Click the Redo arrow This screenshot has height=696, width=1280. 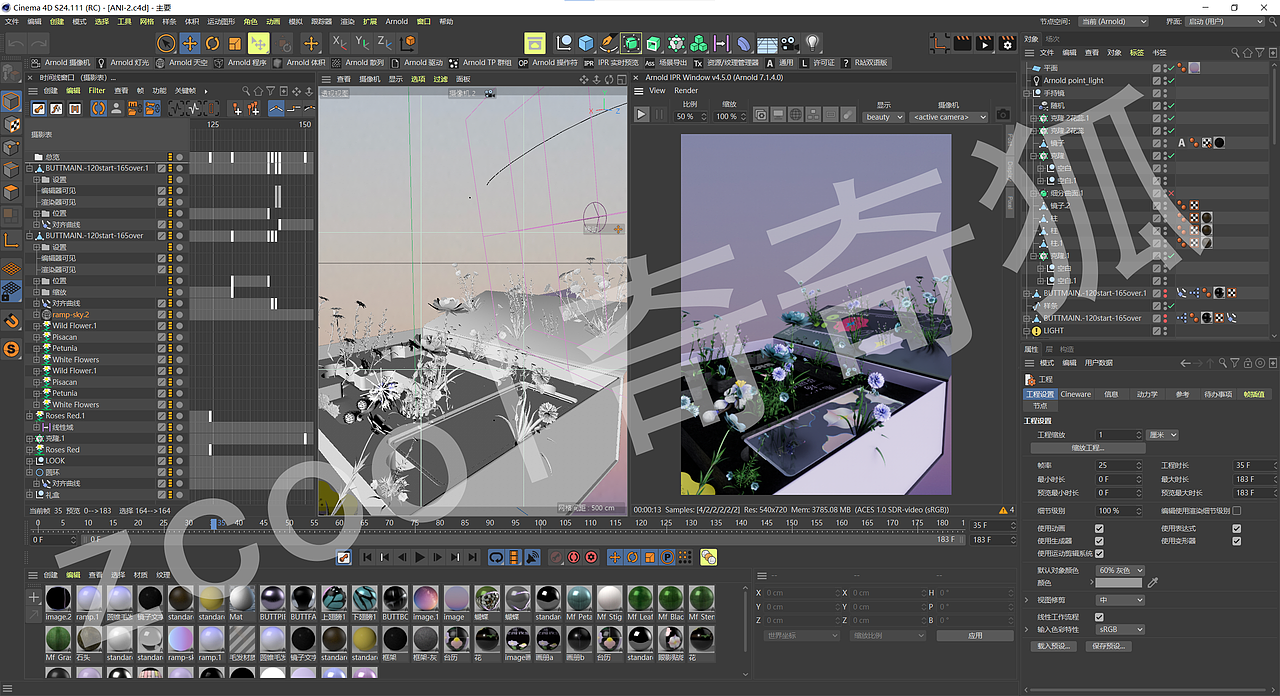[x=39, y=43]
